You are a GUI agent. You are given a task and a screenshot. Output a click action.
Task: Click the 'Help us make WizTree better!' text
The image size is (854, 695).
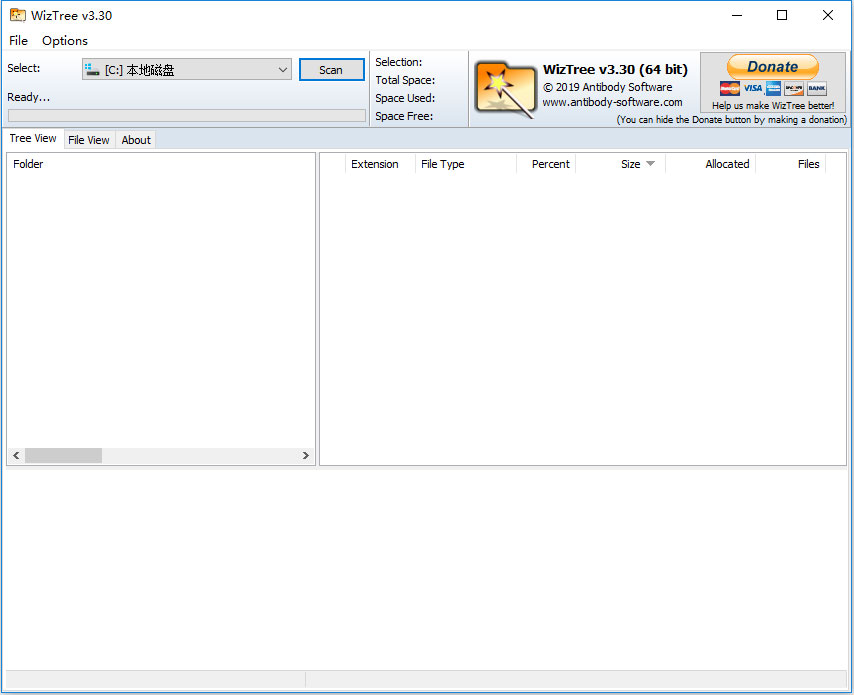click(773, 106)
